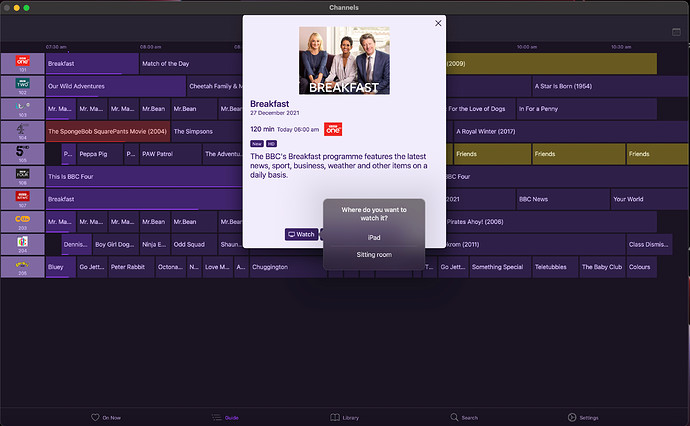Screen dimensions: 690x426
Task: Open the Search tab
Action: (x=463, y=417)
